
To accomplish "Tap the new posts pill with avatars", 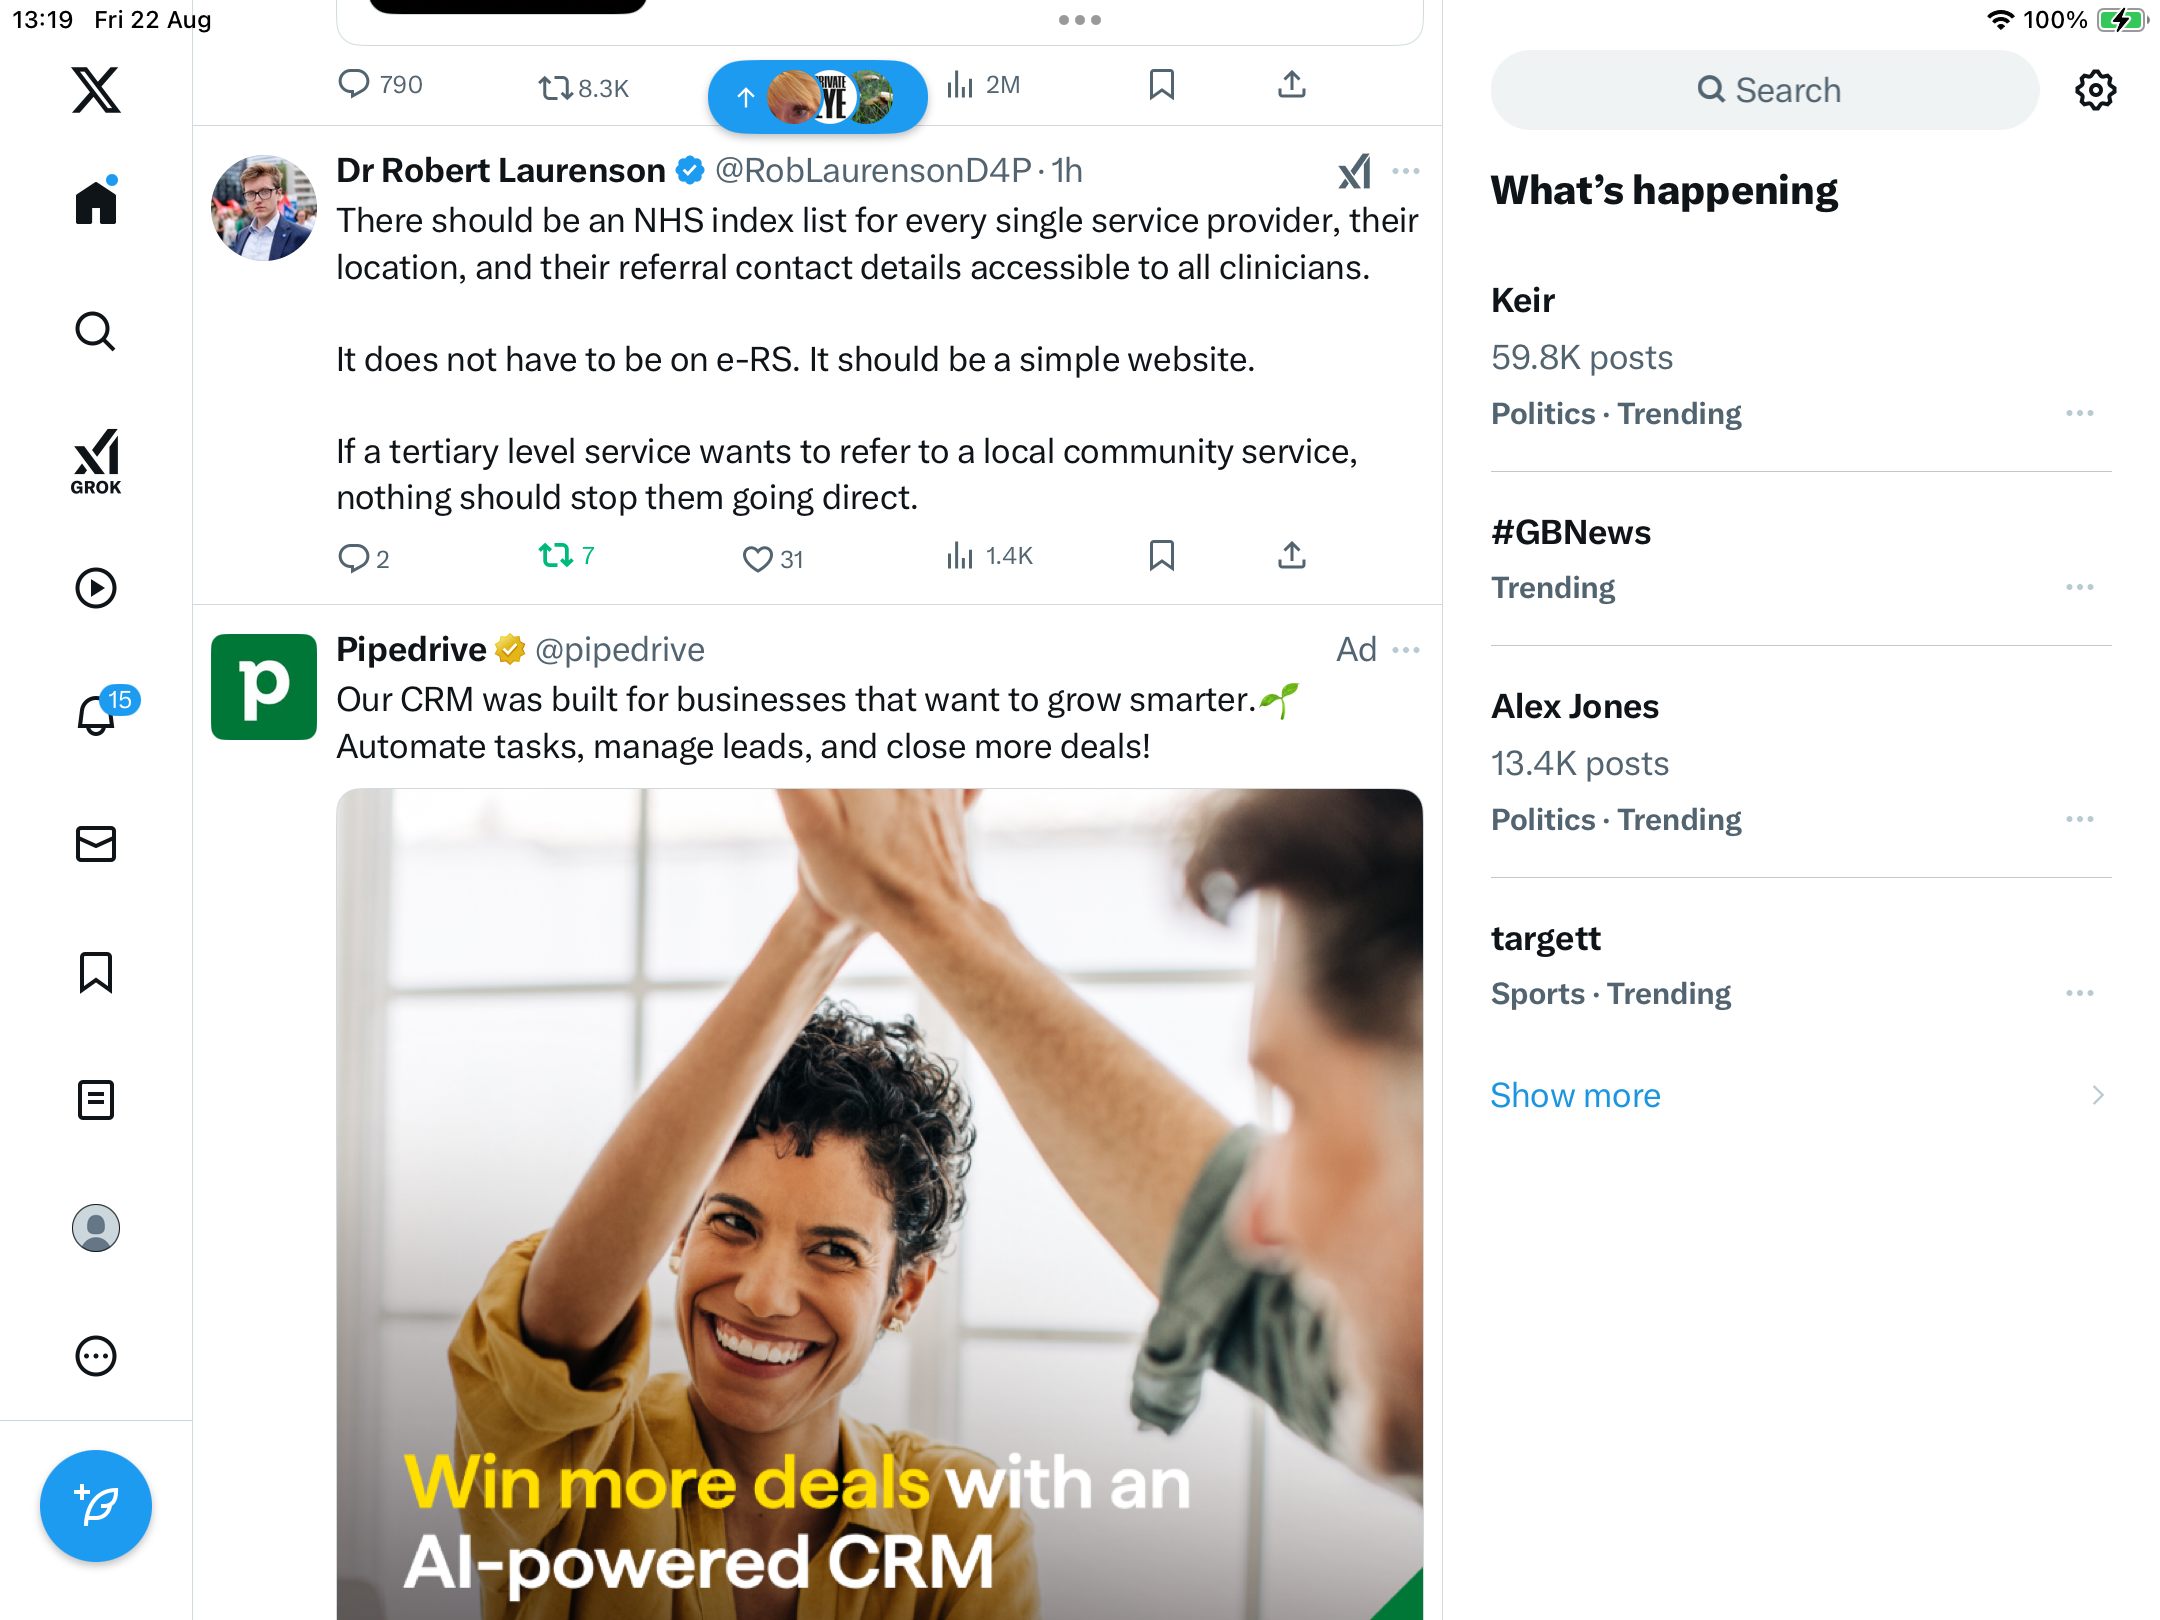I will click(817, 97).
